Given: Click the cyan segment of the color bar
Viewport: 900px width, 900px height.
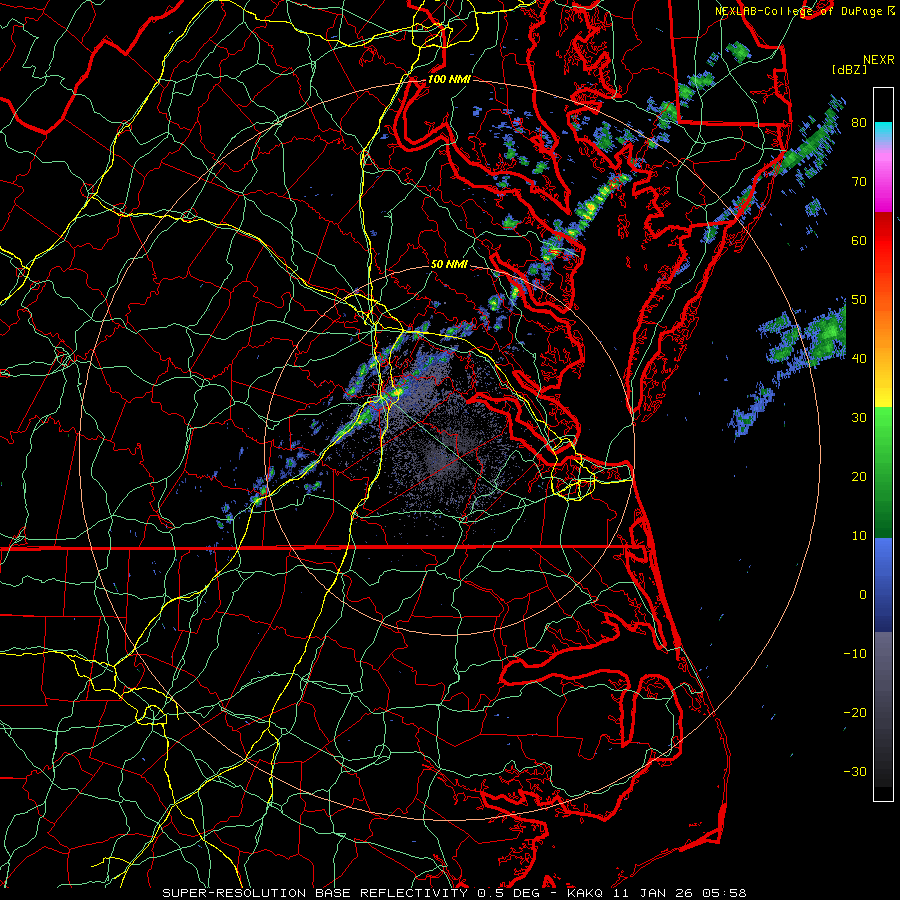Looking at the screenshot, I should 883,132.
